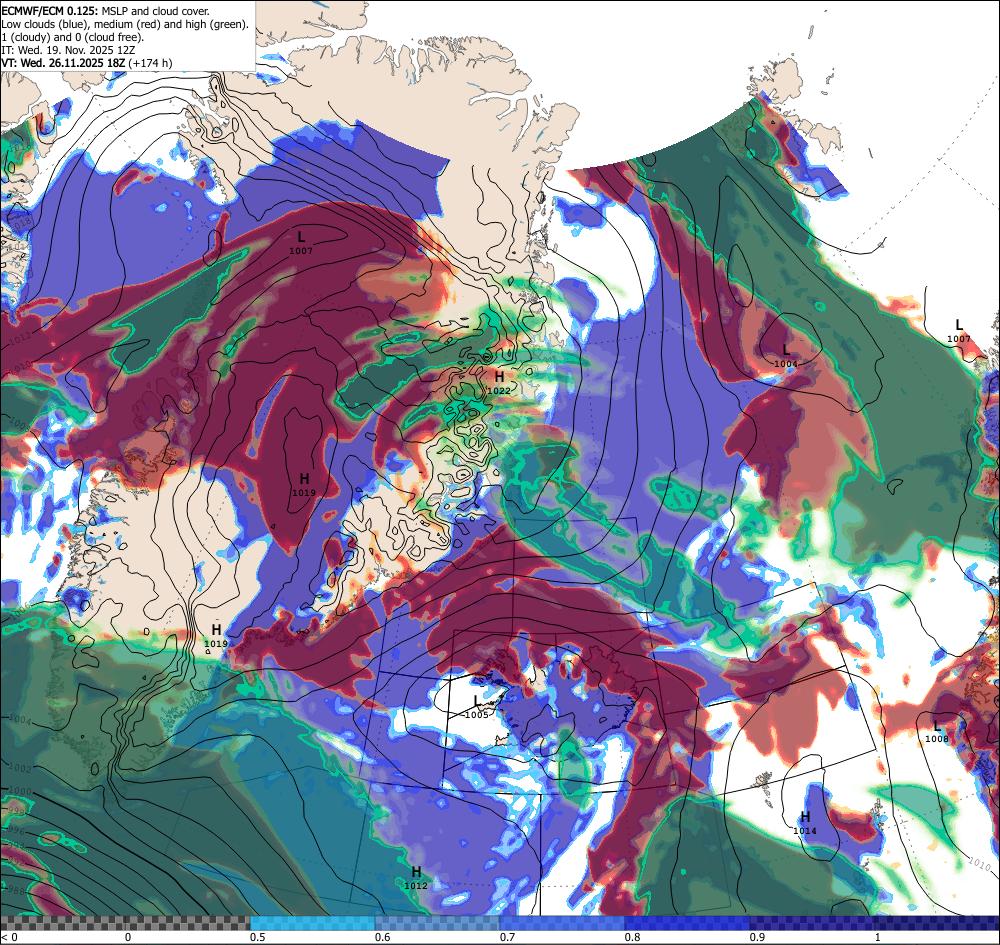
Task: Click the 0.7–0.8 color scale segment
Action: (562, 923)
